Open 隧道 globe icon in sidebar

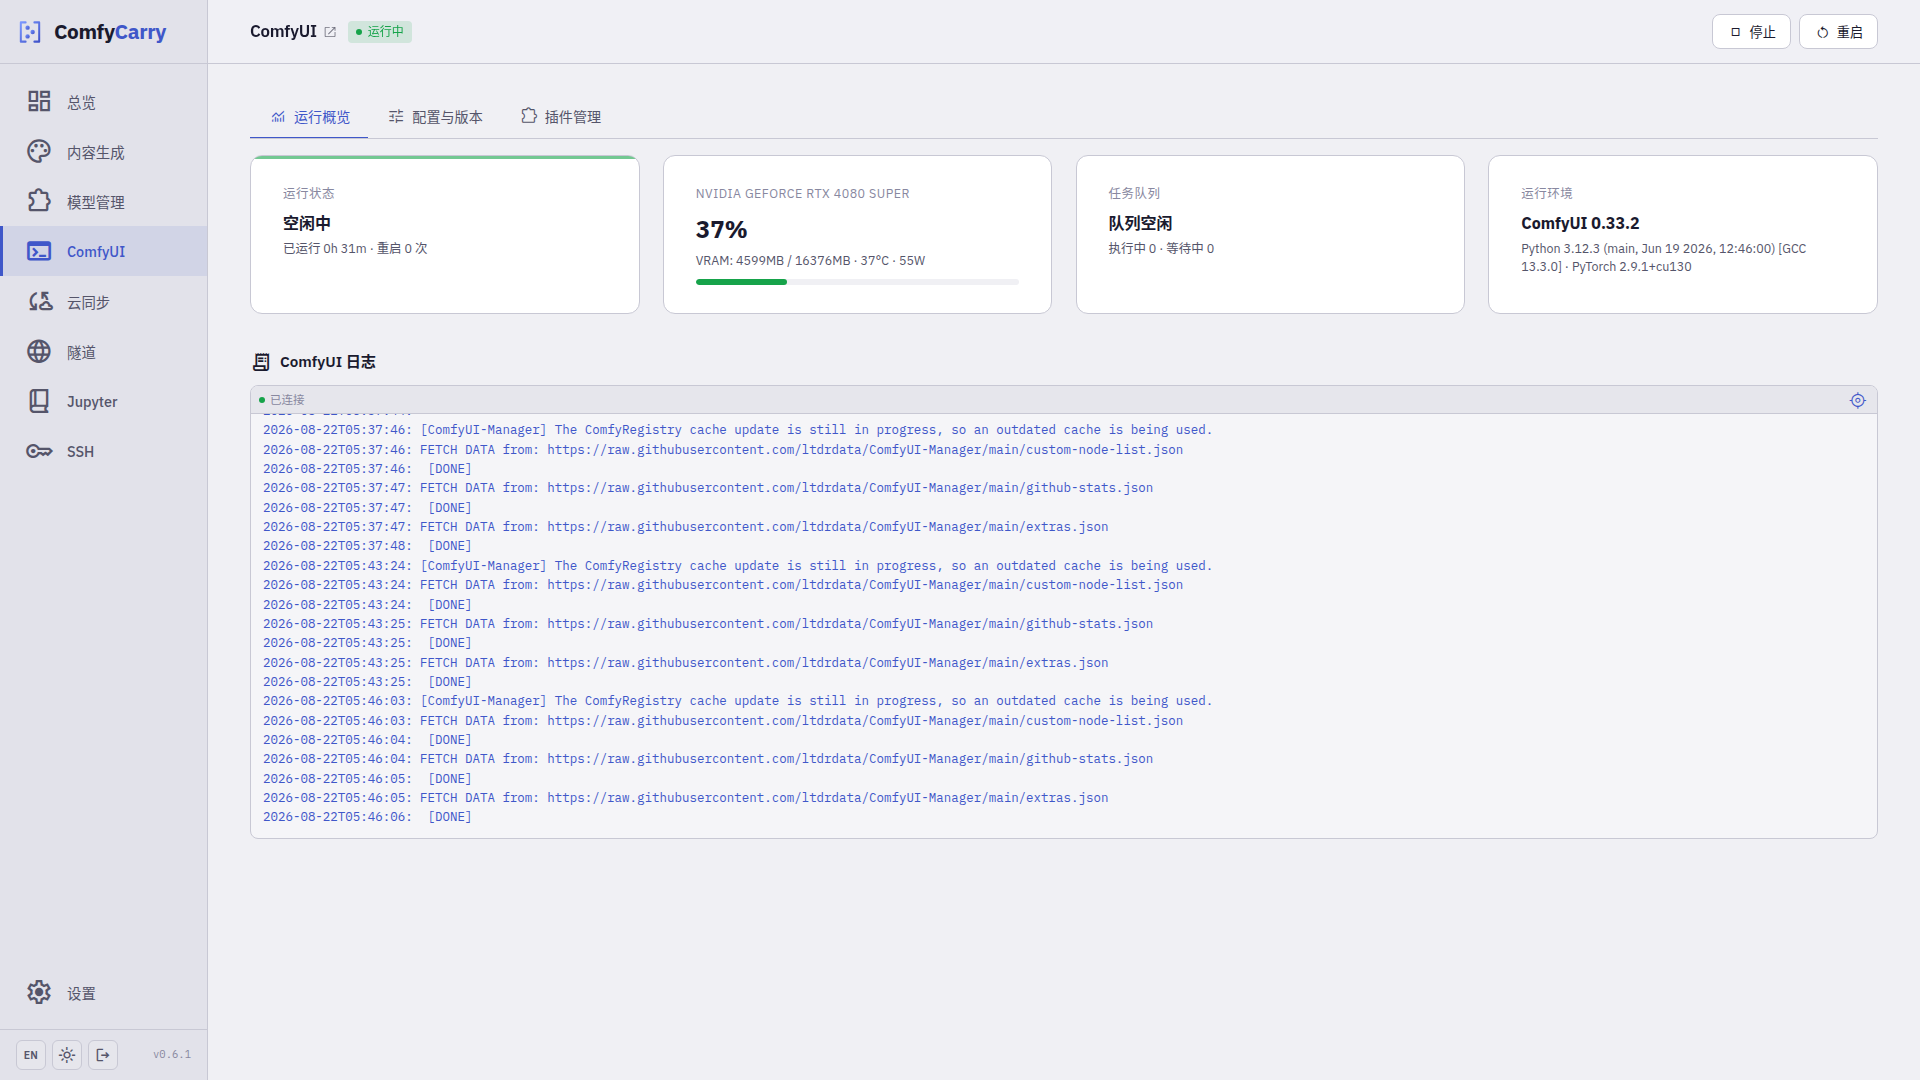point(39,352)
